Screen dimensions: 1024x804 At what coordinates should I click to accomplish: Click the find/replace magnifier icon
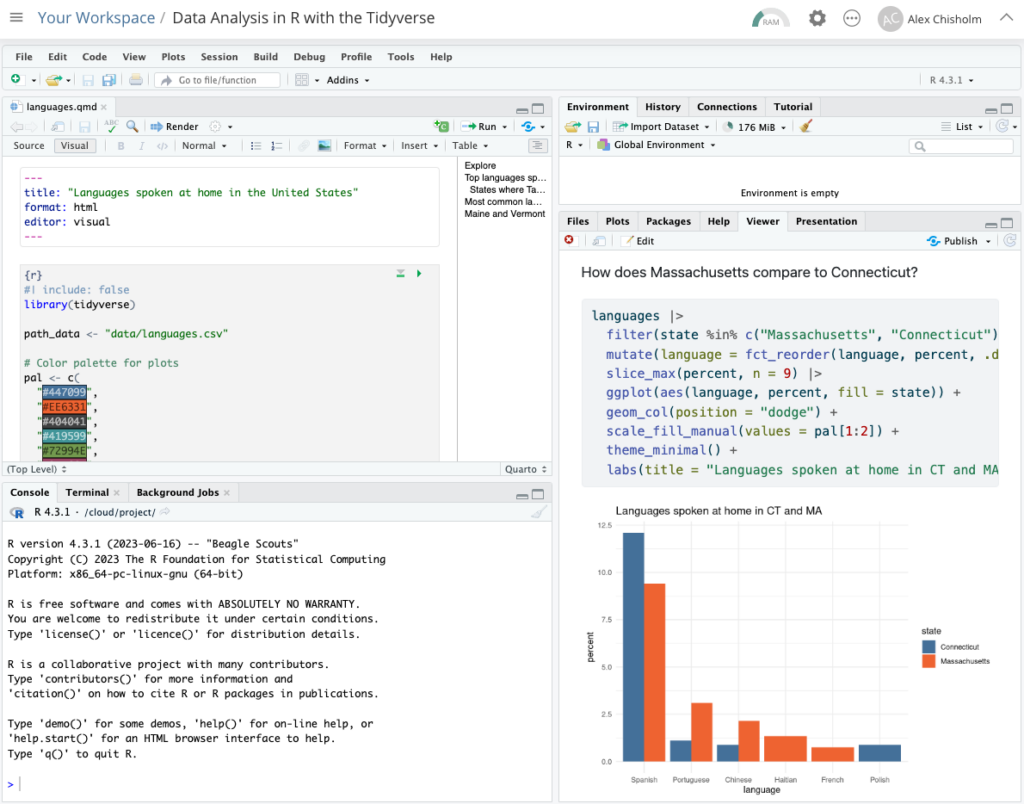click(x=132, y=127)
